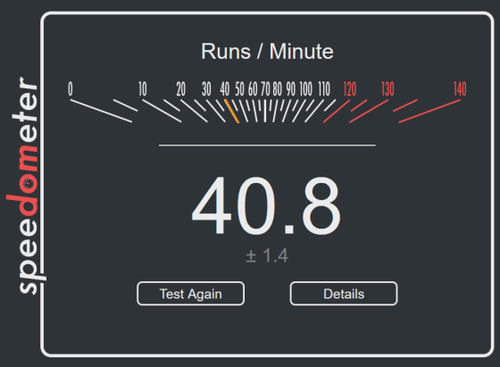Click the orange gauge needle

tap(232, 111)
